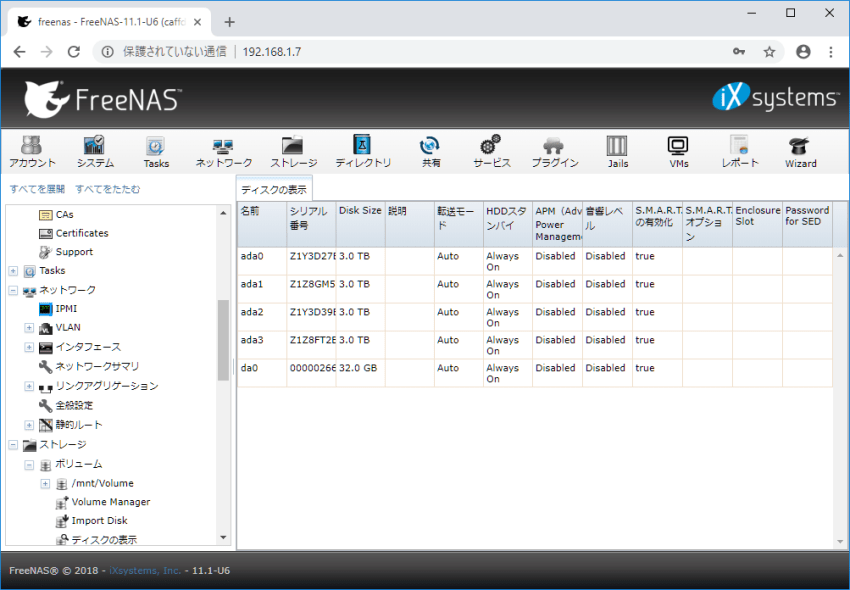Screen dimensions: 850x590
Task: Collapse the ボリューム tree node
Action: [29, 464]
